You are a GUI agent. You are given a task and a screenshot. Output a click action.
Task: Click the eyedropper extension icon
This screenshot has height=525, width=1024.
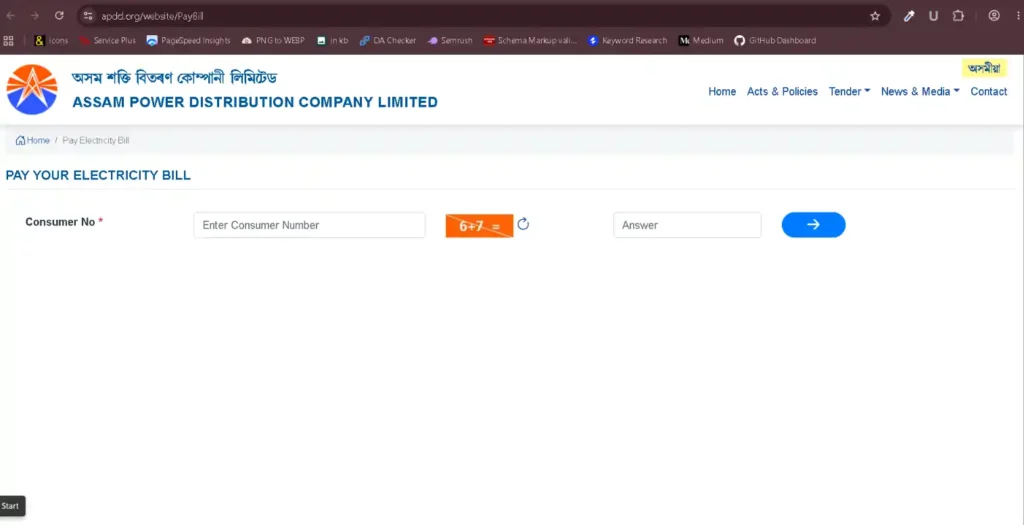(x=909, y=16)
